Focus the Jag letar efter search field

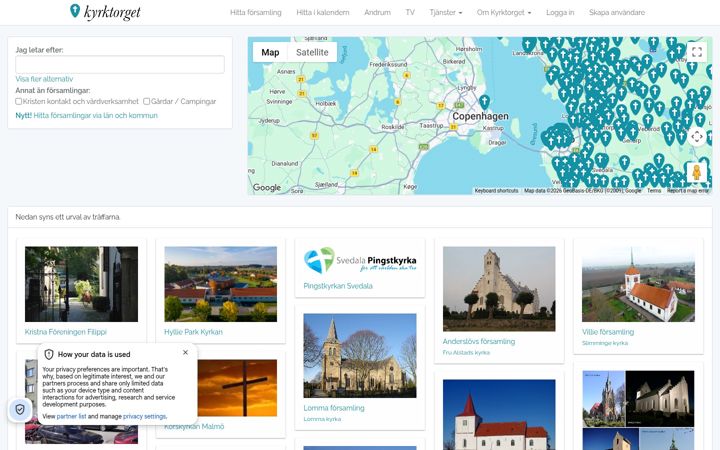click(x=120, y=65)
